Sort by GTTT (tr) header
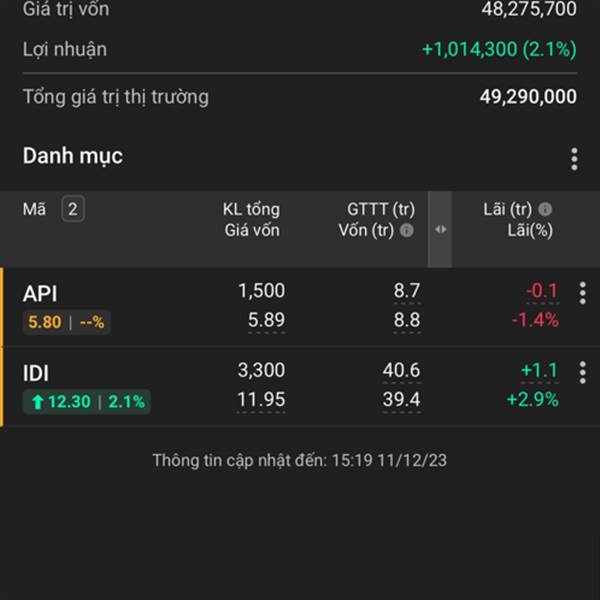The height and width of the screenshot is (600, 600). tap(381, 210)
